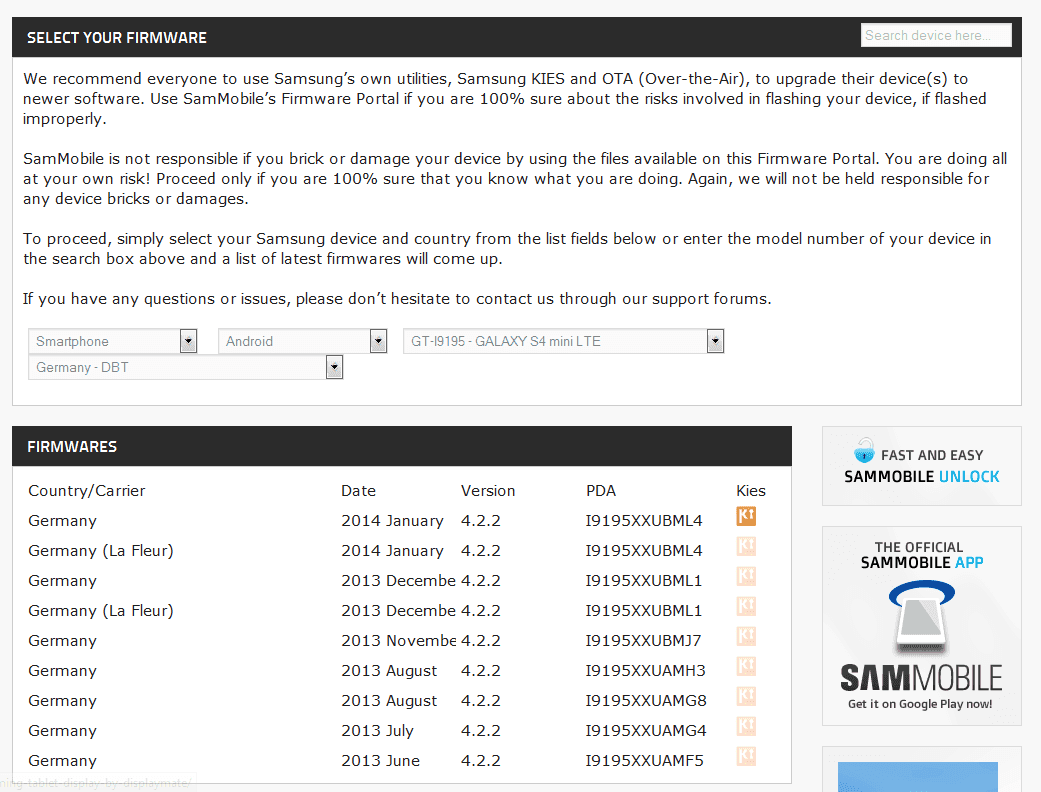Expand the GT-I9195 GALAXY S4 mini LTE model dropdown

click(563, 341)
